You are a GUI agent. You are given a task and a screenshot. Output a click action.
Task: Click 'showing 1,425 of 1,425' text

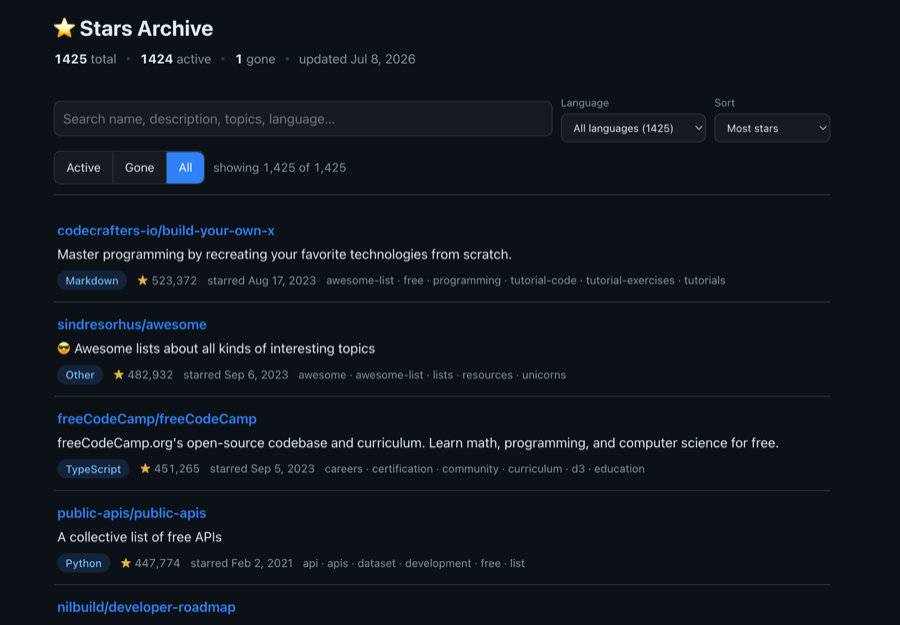280,168
